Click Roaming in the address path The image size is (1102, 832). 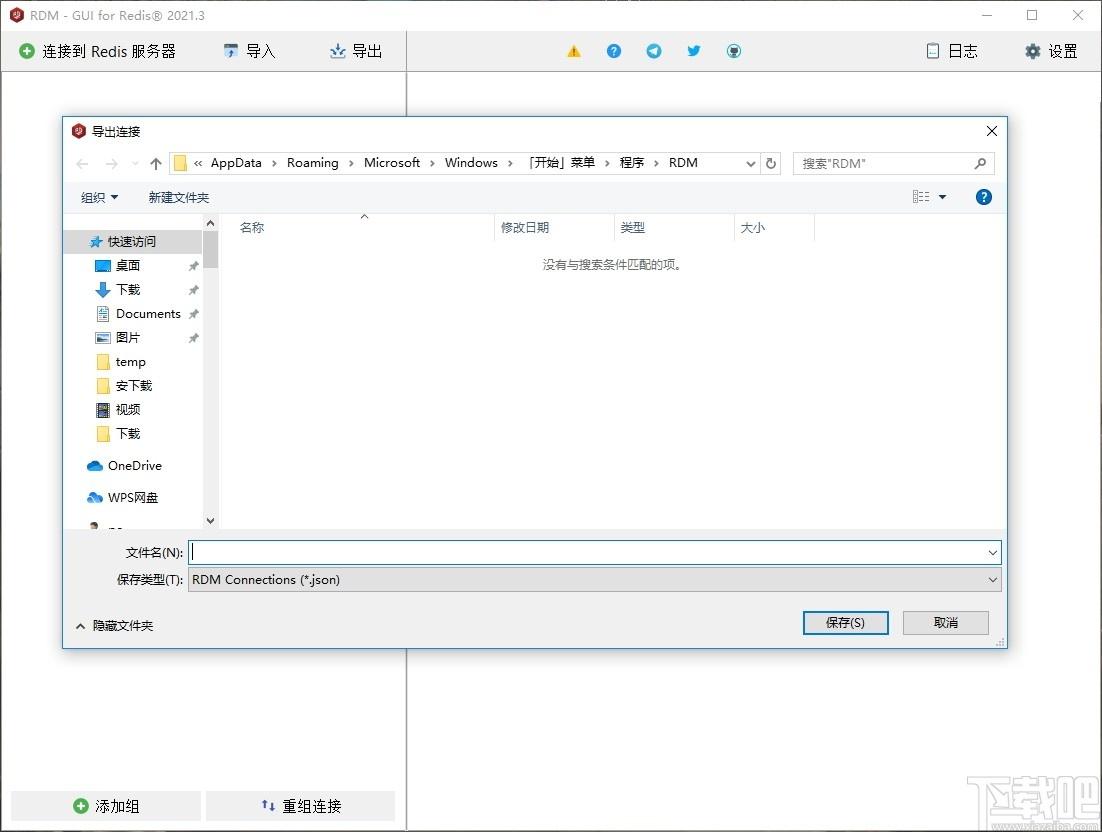[312, 163]
